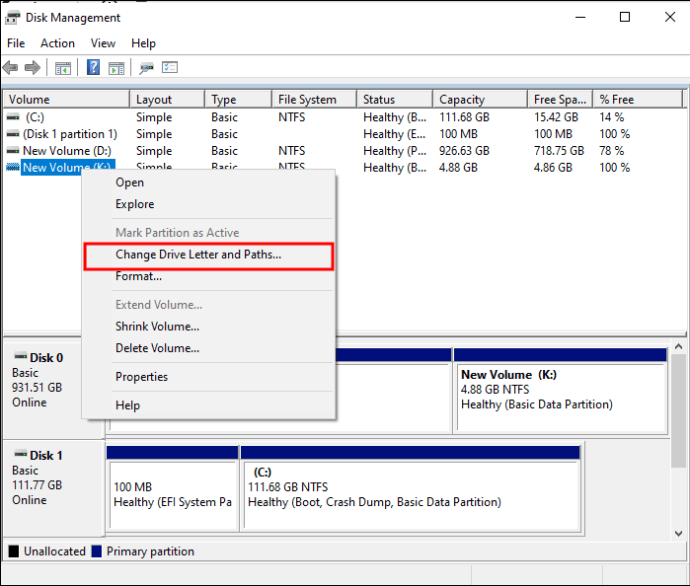The image size is (690, 586).
Task: Select Change Drive Letter and Paths
Action: click(x=198, y=255)
